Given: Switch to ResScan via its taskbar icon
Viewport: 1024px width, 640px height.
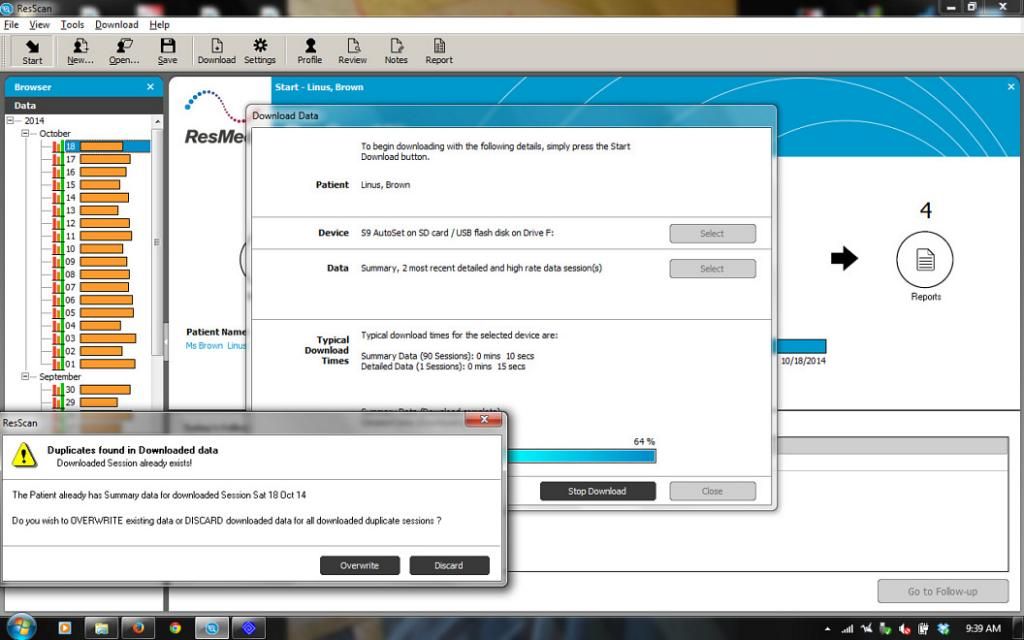Looking at the screenshot, I should tap(212, 628).
